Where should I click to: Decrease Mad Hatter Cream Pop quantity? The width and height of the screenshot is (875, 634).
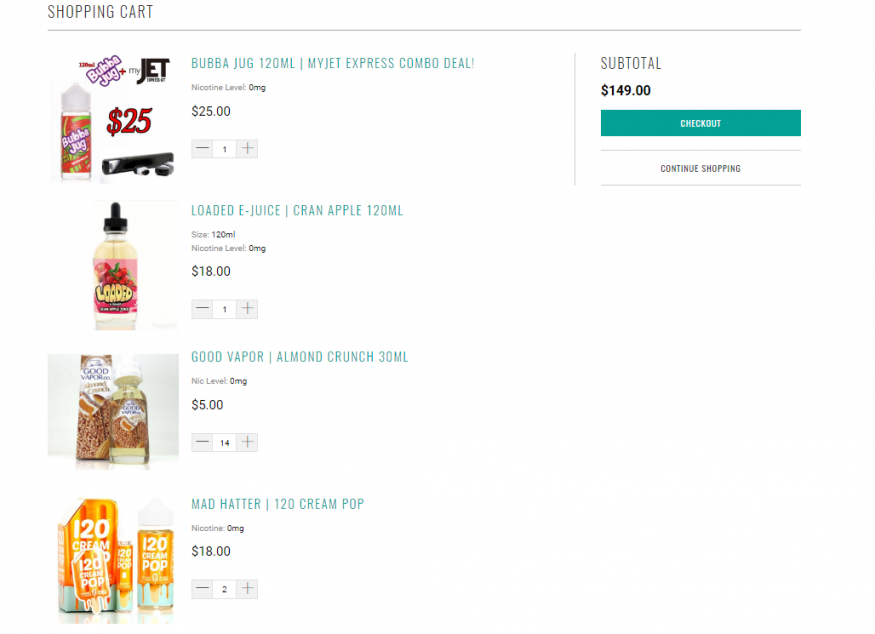(202, 589)
